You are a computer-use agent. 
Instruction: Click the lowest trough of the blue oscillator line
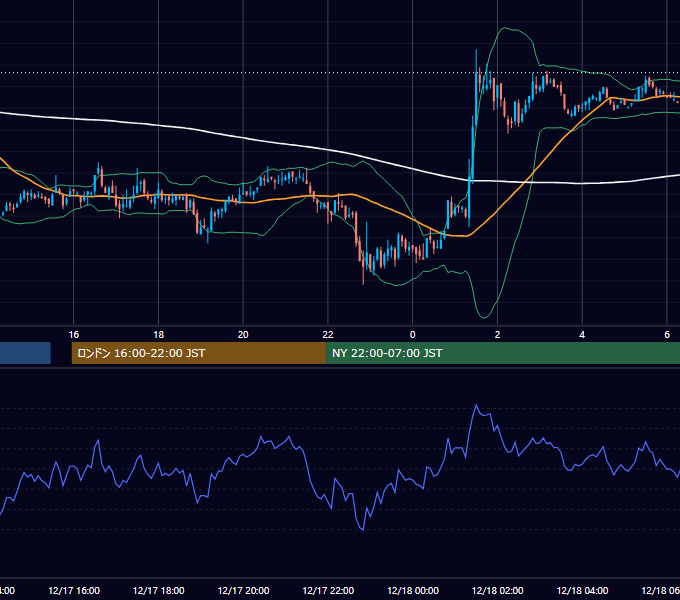(363, 529)
